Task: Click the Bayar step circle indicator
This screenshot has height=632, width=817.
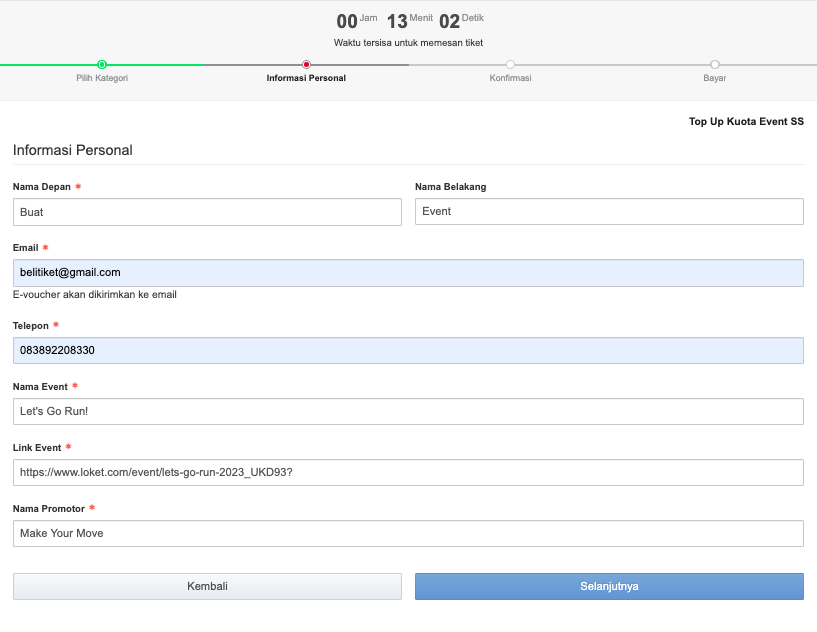Action: [714, 65]
